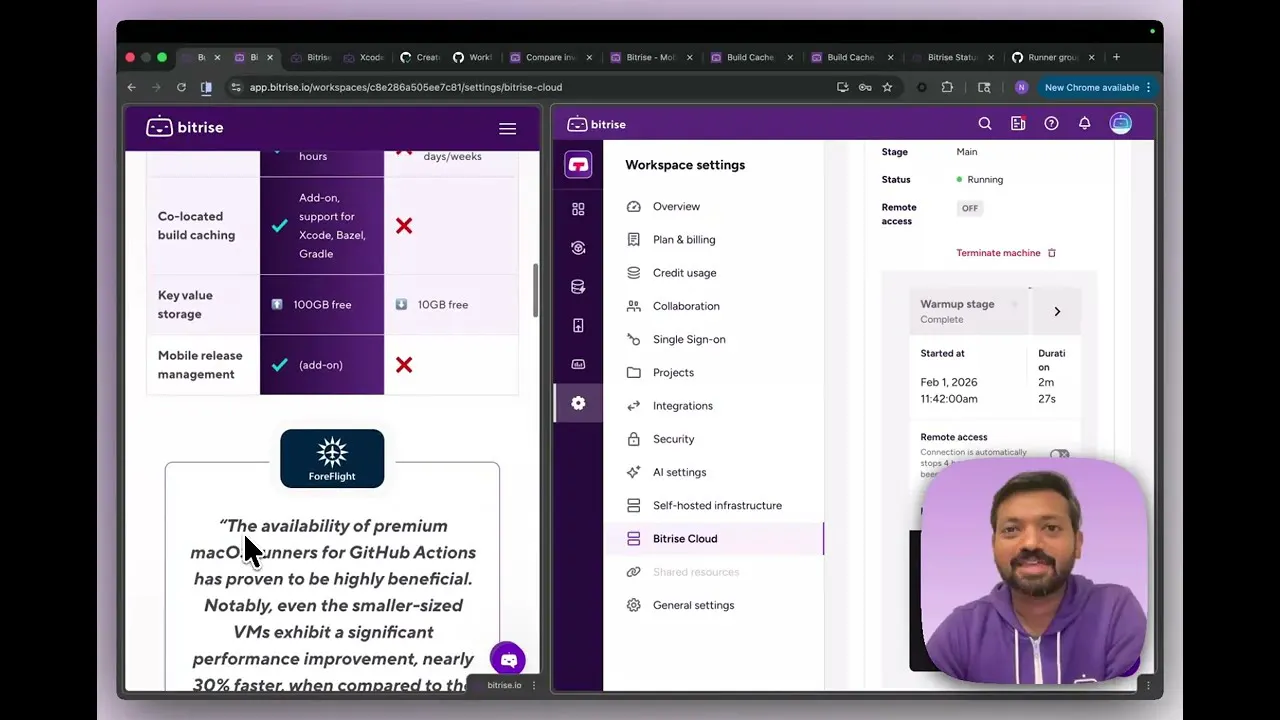This screenshot has height=720, width=1280.
Task: Click the search icon in Bitrise header
Action: (985, 124)
